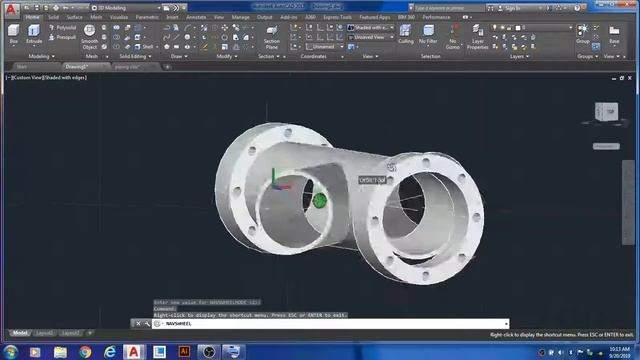This screenshot has height=360, width=640.
Task: Expand the Layers panel
Action: [520, 56]
